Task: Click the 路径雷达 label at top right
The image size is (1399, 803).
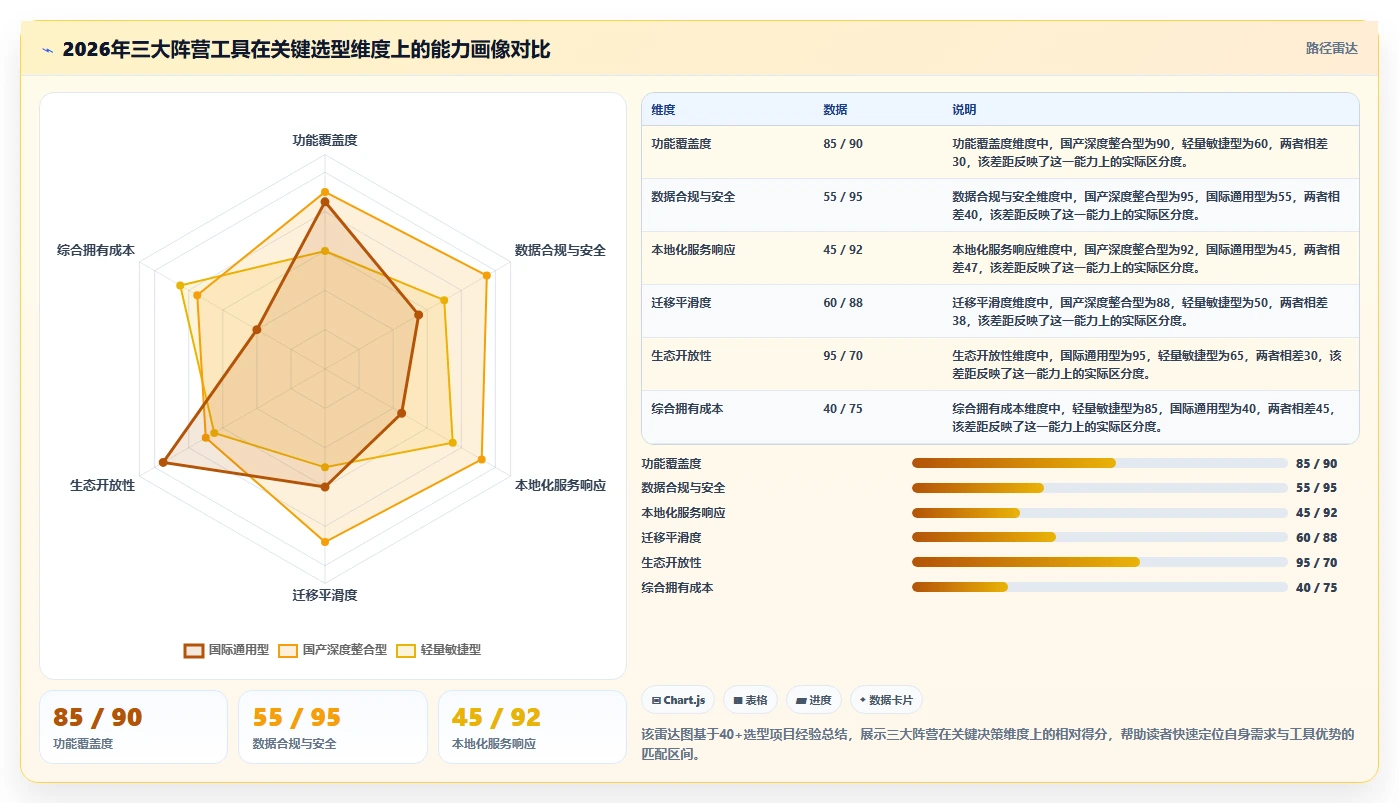Action: [1332, 48]
